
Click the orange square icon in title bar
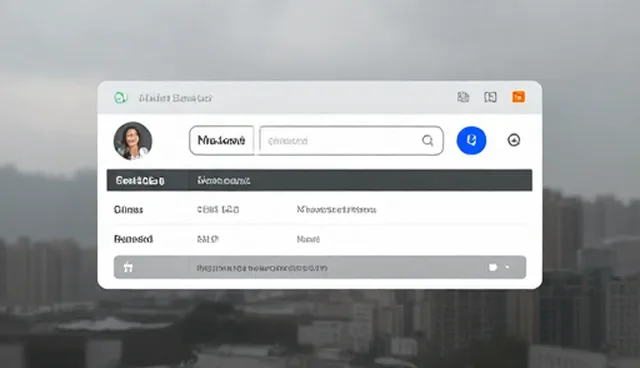(518, 97)
